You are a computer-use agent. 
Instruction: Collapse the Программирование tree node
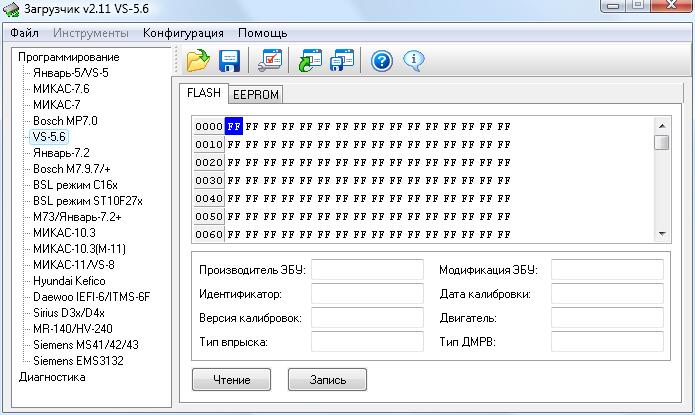tap(68, 56)
